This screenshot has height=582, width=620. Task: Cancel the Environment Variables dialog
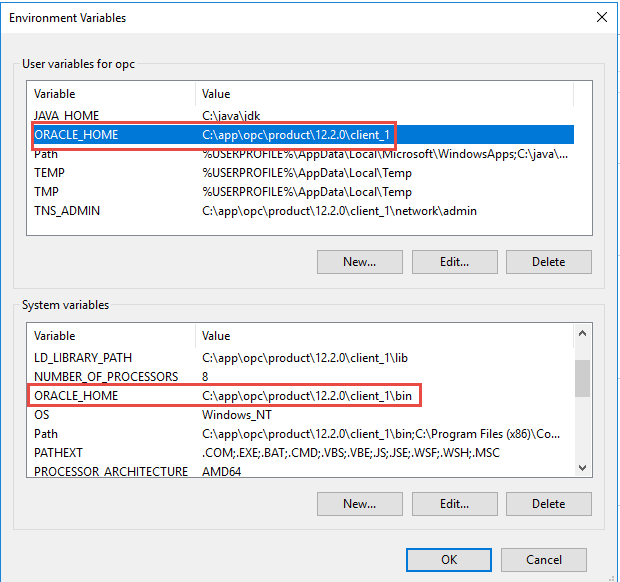click(x=544, y=560)
